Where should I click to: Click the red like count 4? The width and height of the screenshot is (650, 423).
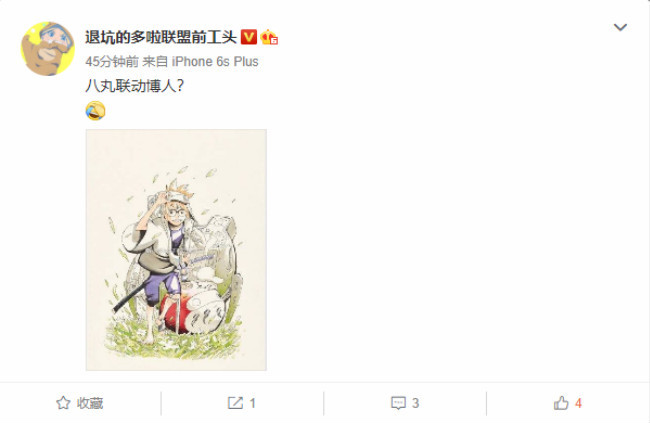(x=578, y=403)
